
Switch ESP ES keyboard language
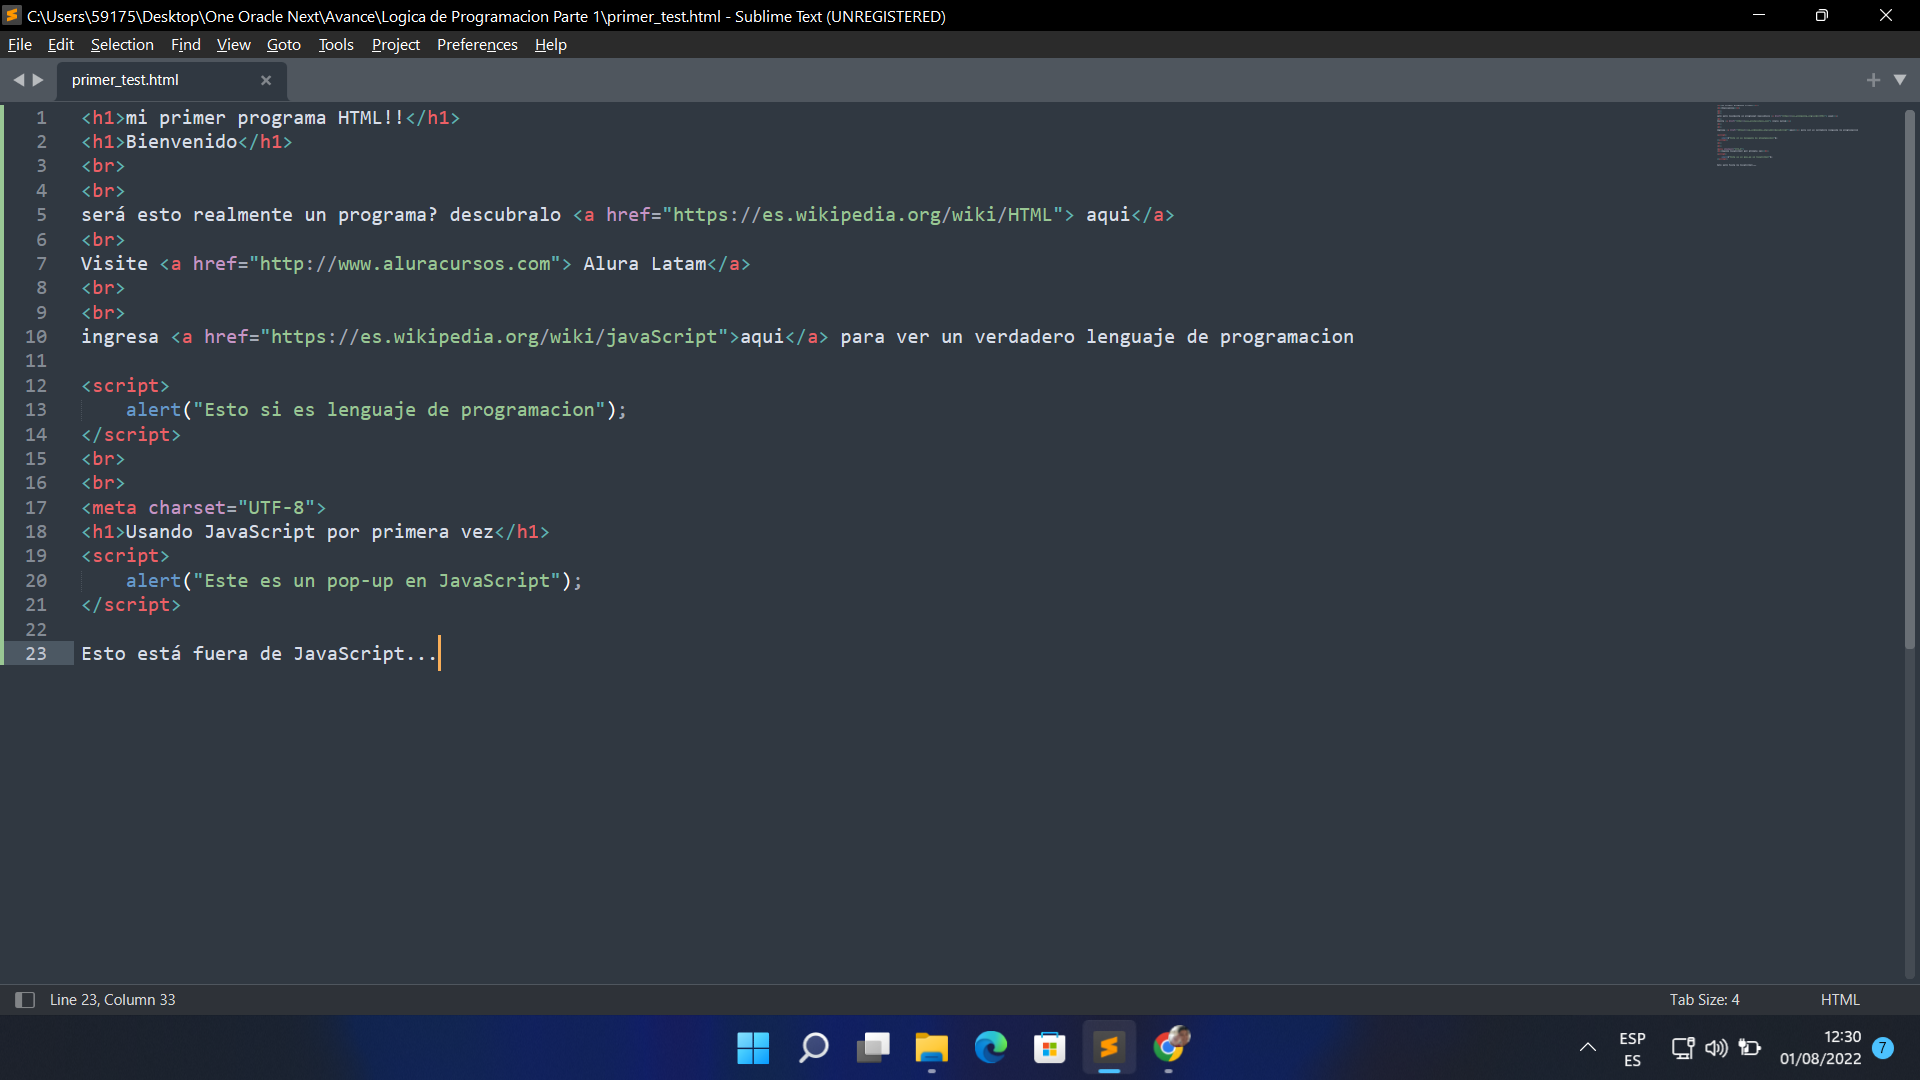coord(1632,1049)
